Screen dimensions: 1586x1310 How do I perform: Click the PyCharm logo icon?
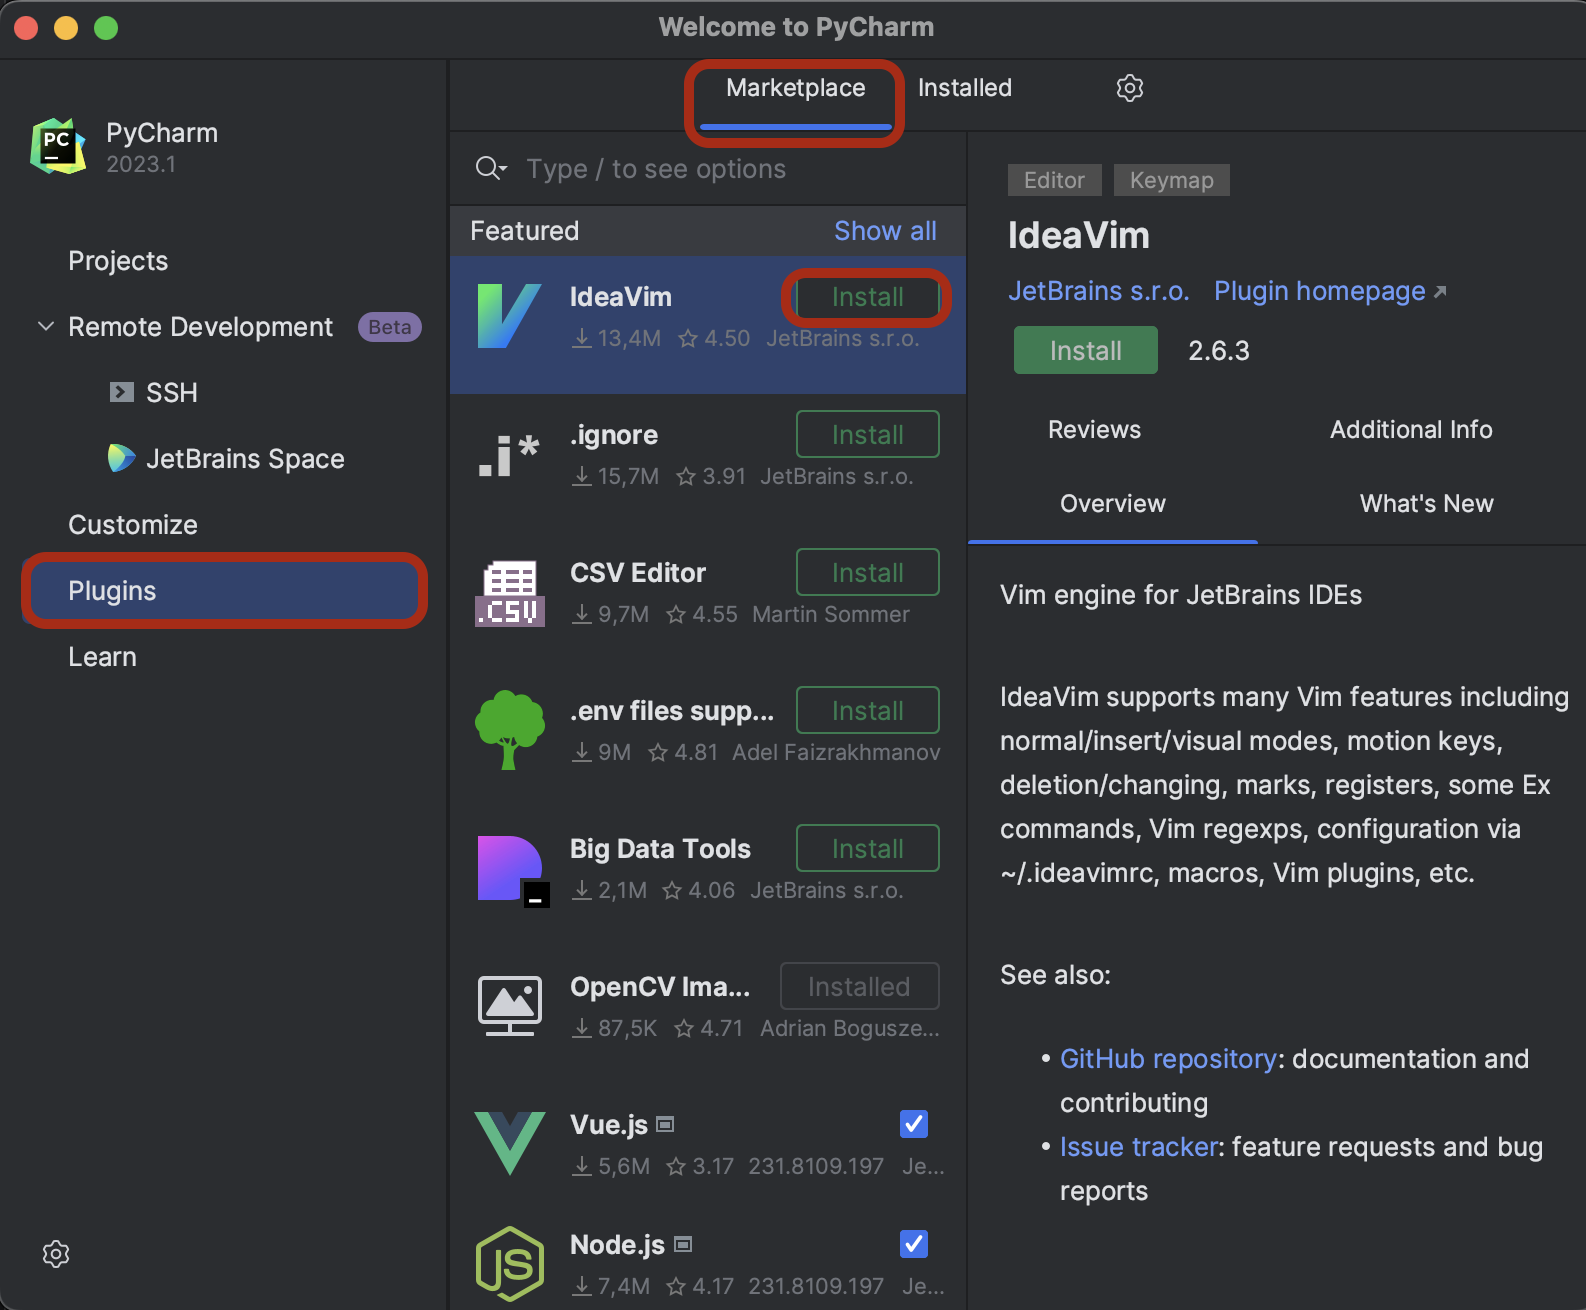58,146
